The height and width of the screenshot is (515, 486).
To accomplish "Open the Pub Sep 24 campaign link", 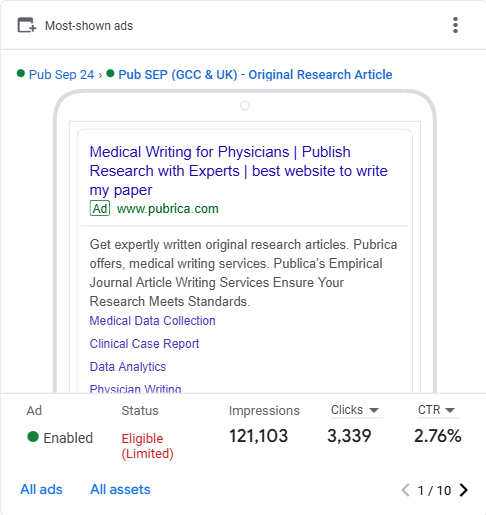I will [x=61, y=75].
